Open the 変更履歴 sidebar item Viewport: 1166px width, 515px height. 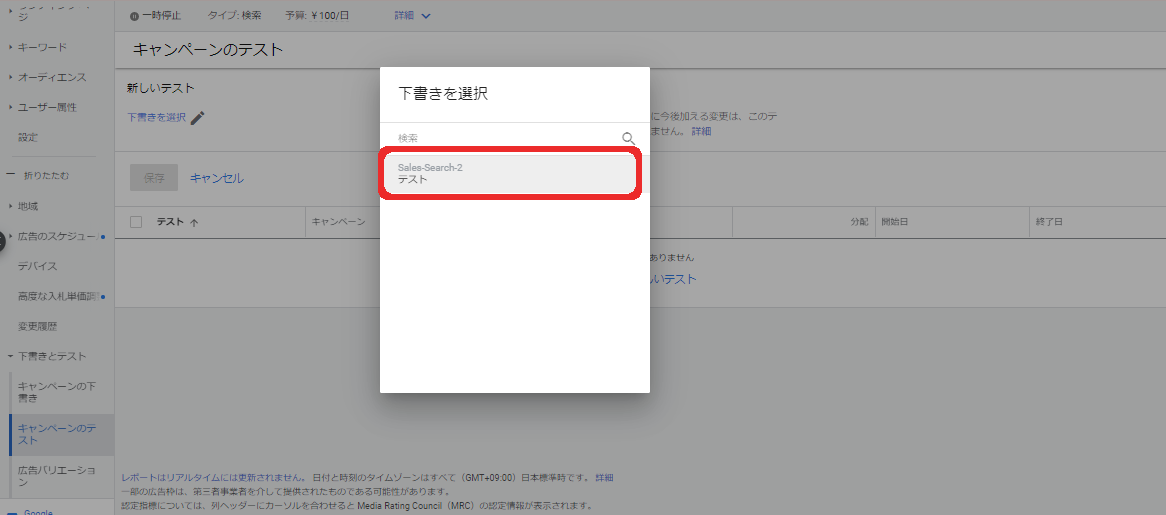coord(38,326)
